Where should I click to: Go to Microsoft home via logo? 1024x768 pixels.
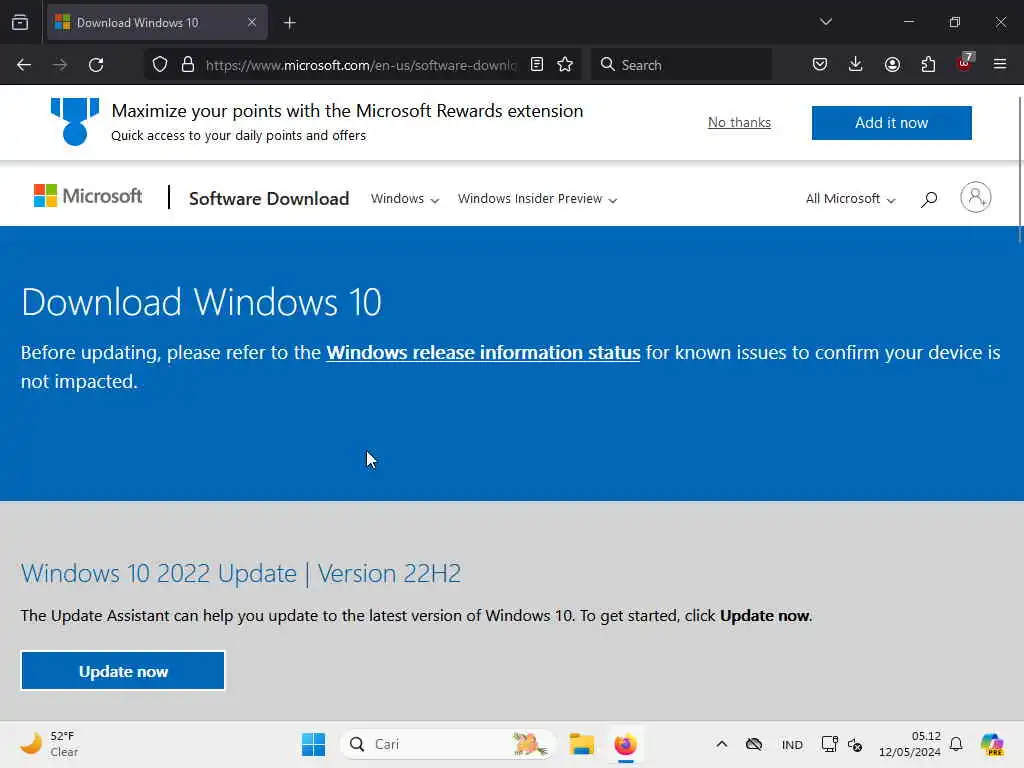[88, 196]
